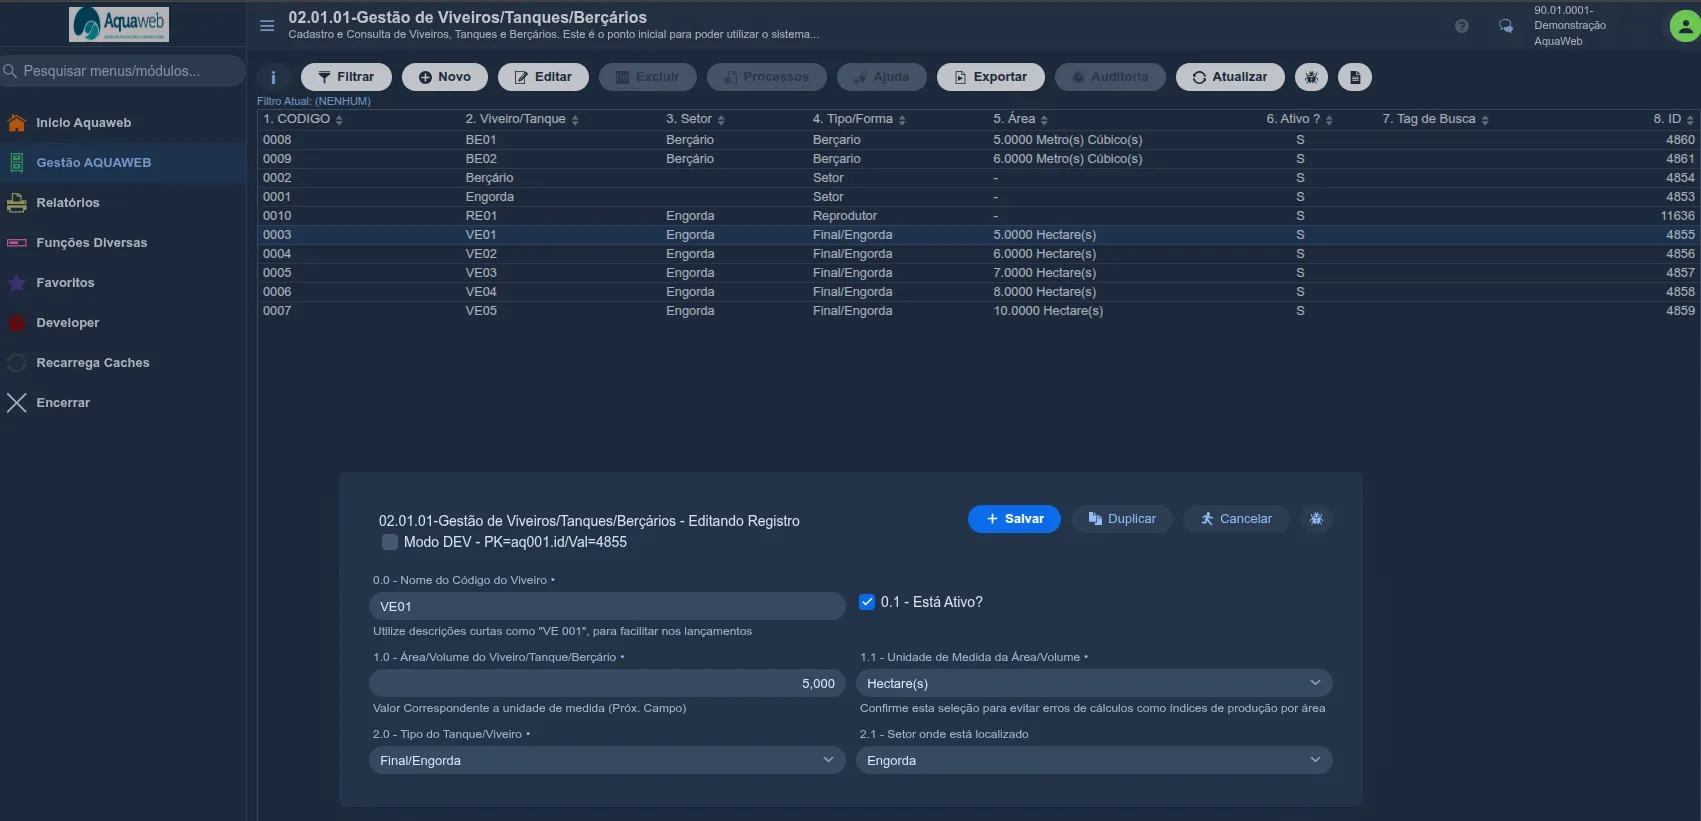The image size is (1701, 821).
Task: Select table row VE03
Action: click(978, 273)
